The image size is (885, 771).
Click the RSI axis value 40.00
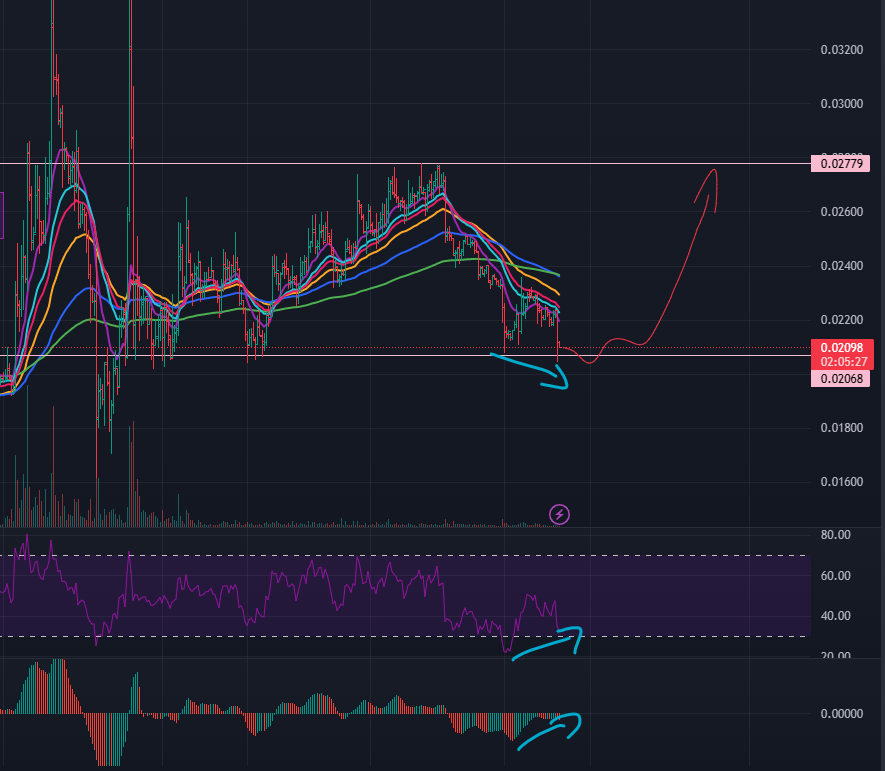coord(835,616)
